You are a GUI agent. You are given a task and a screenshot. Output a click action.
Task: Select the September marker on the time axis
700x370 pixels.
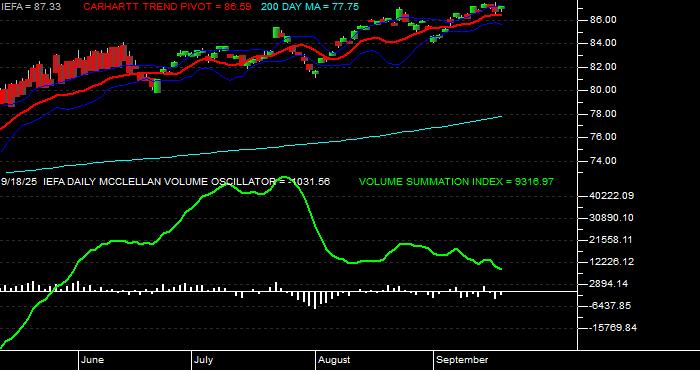tap(462, 360)
